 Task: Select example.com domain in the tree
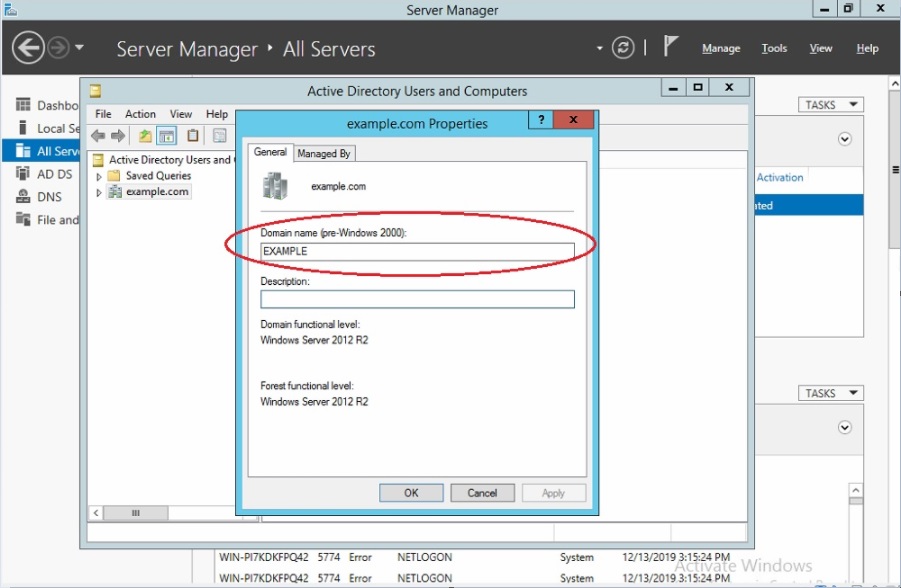pyautogui.click(x=149, y=192)
